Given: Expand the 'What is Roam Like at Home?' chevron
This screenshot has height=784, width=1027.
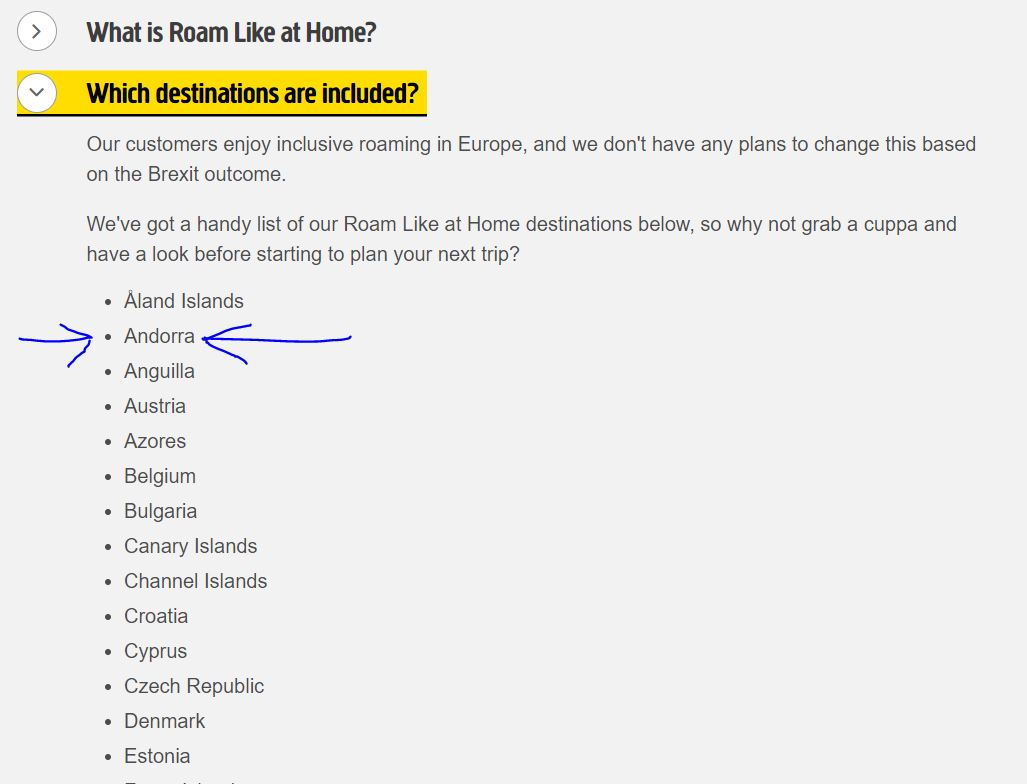Looking at the screenshot, I should click(37, 32).
